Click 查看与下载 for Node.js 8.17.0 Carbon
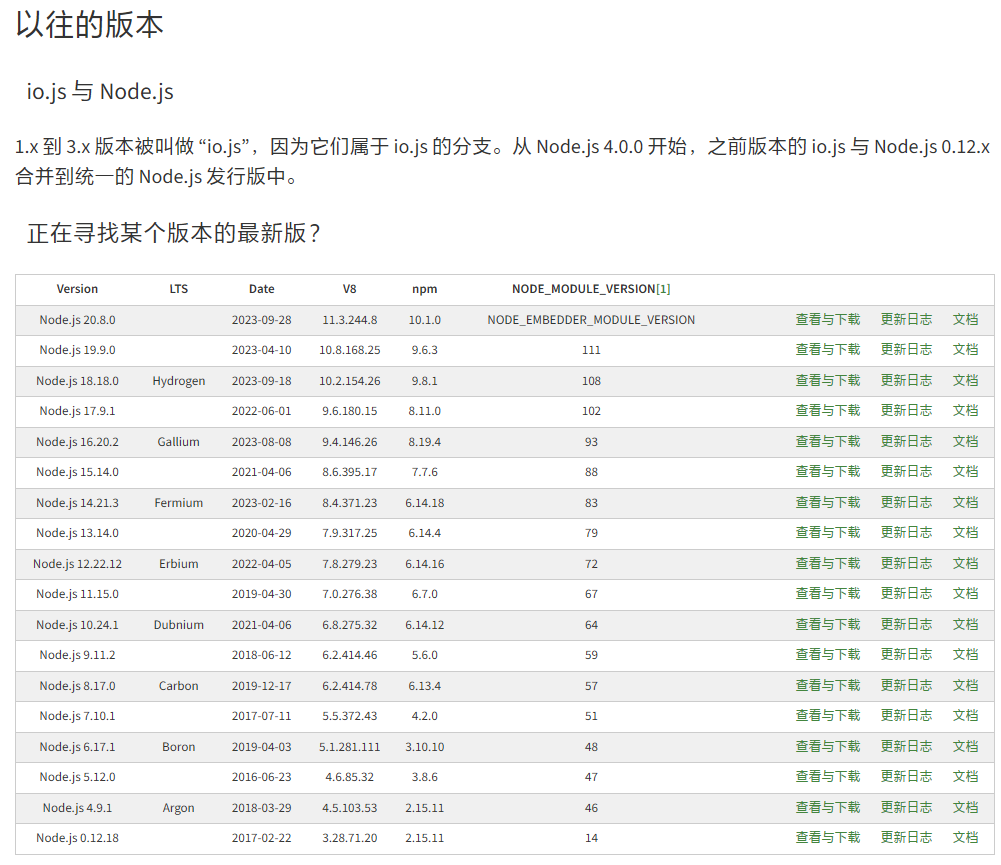This screenshot has height=865, width=1001. pos(827,685)
